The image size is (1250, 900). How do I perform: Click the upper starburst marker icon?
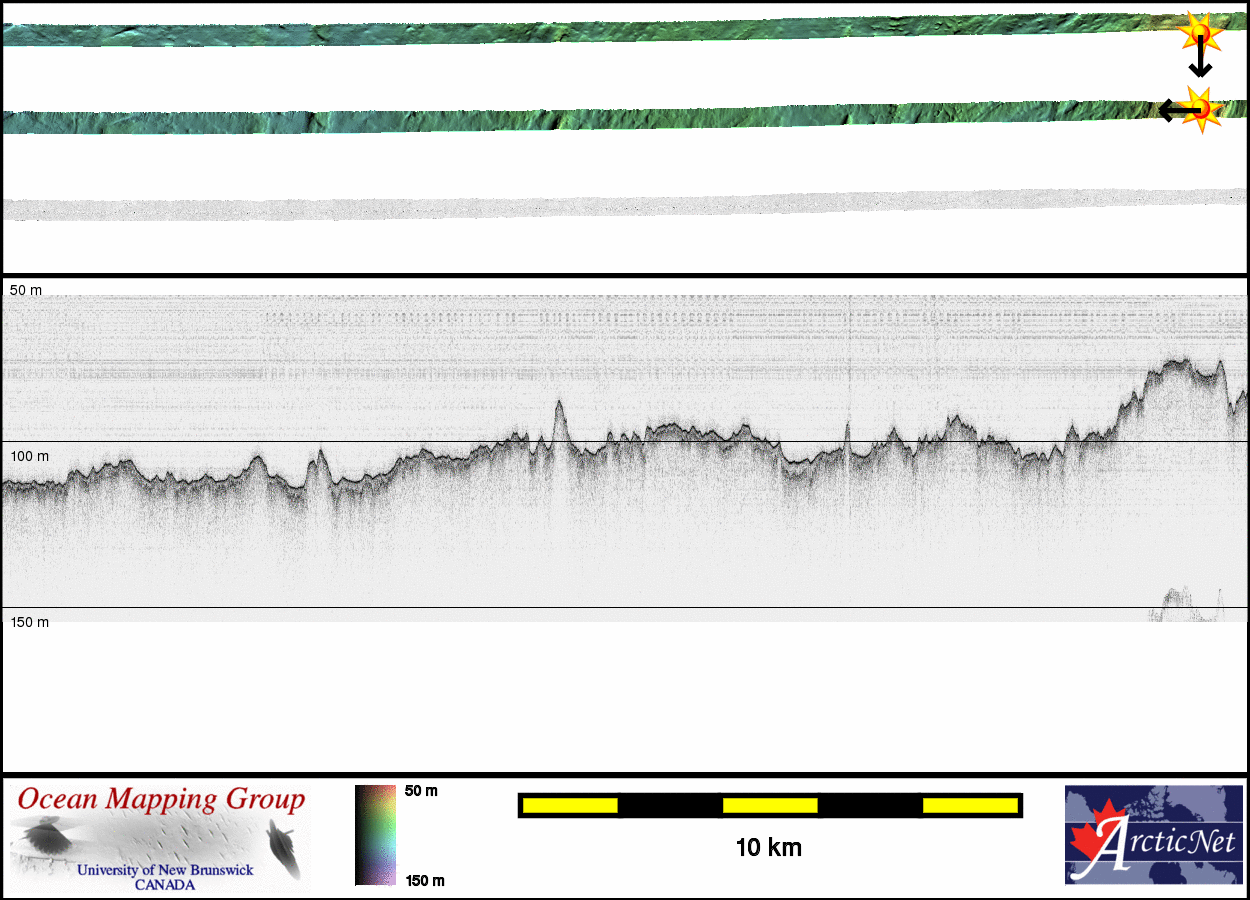pyautogui.click(x=1198, y=33)
